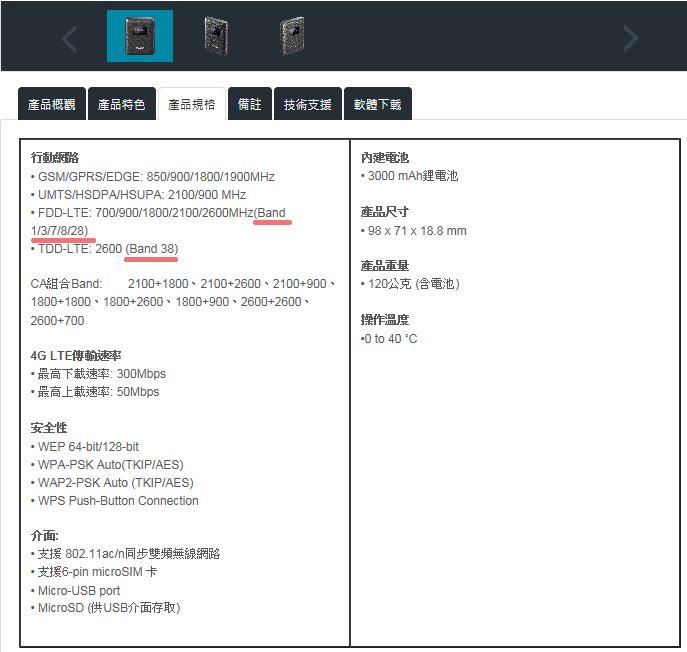Click the 最高上載速率 50Mbps line

(95, 392)
